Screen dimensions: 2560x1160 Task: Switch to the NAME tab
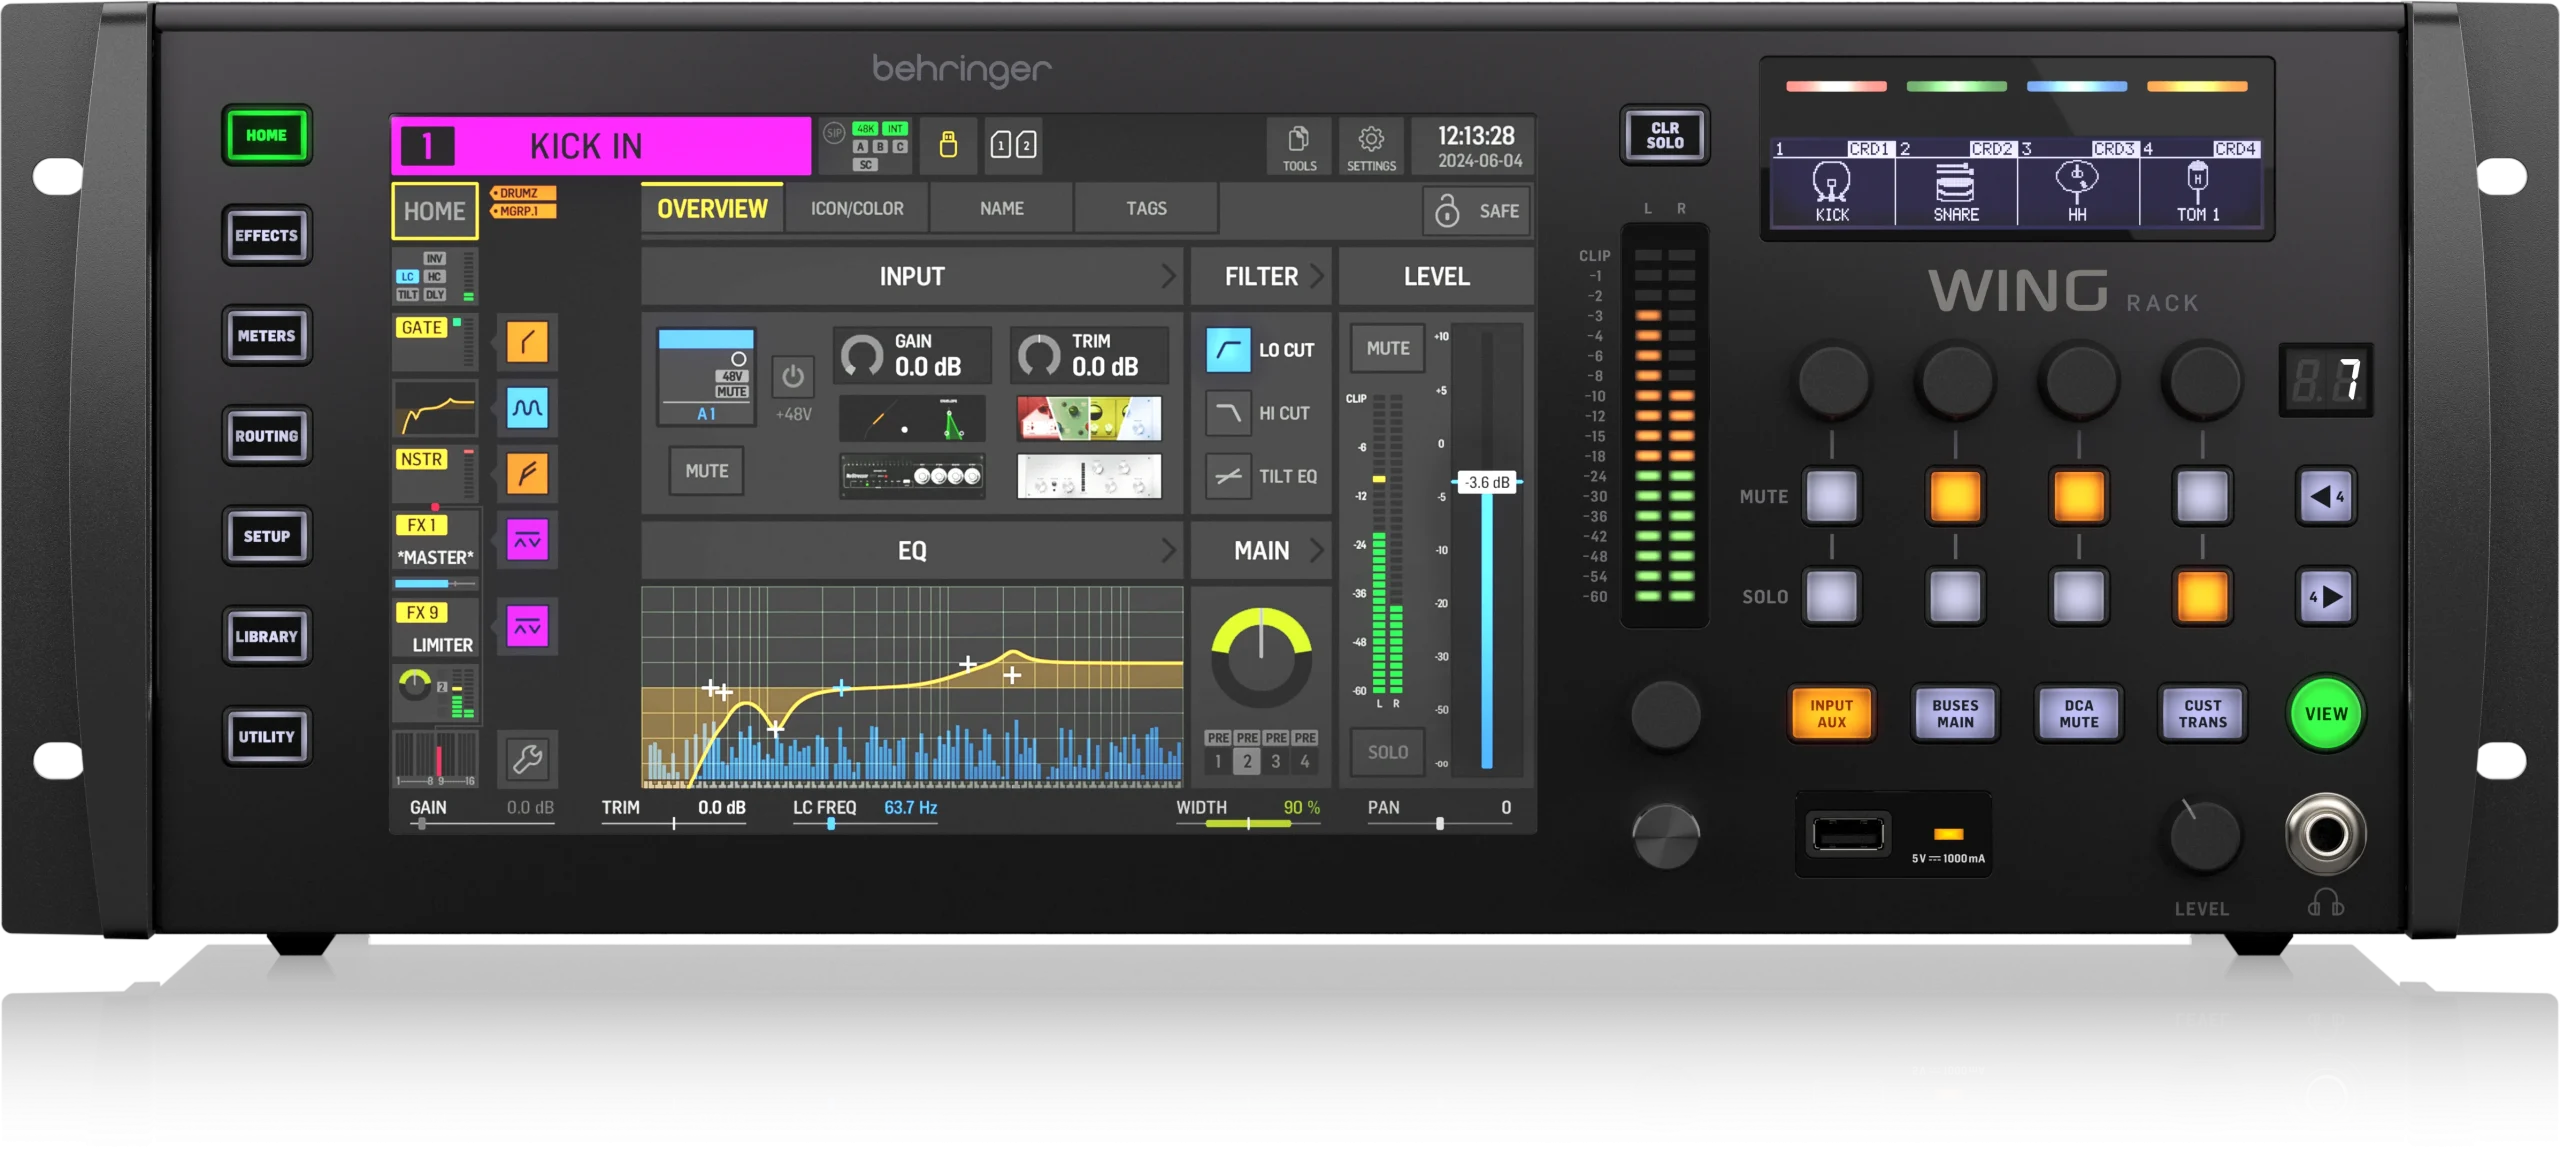[x=1002, y=209]
